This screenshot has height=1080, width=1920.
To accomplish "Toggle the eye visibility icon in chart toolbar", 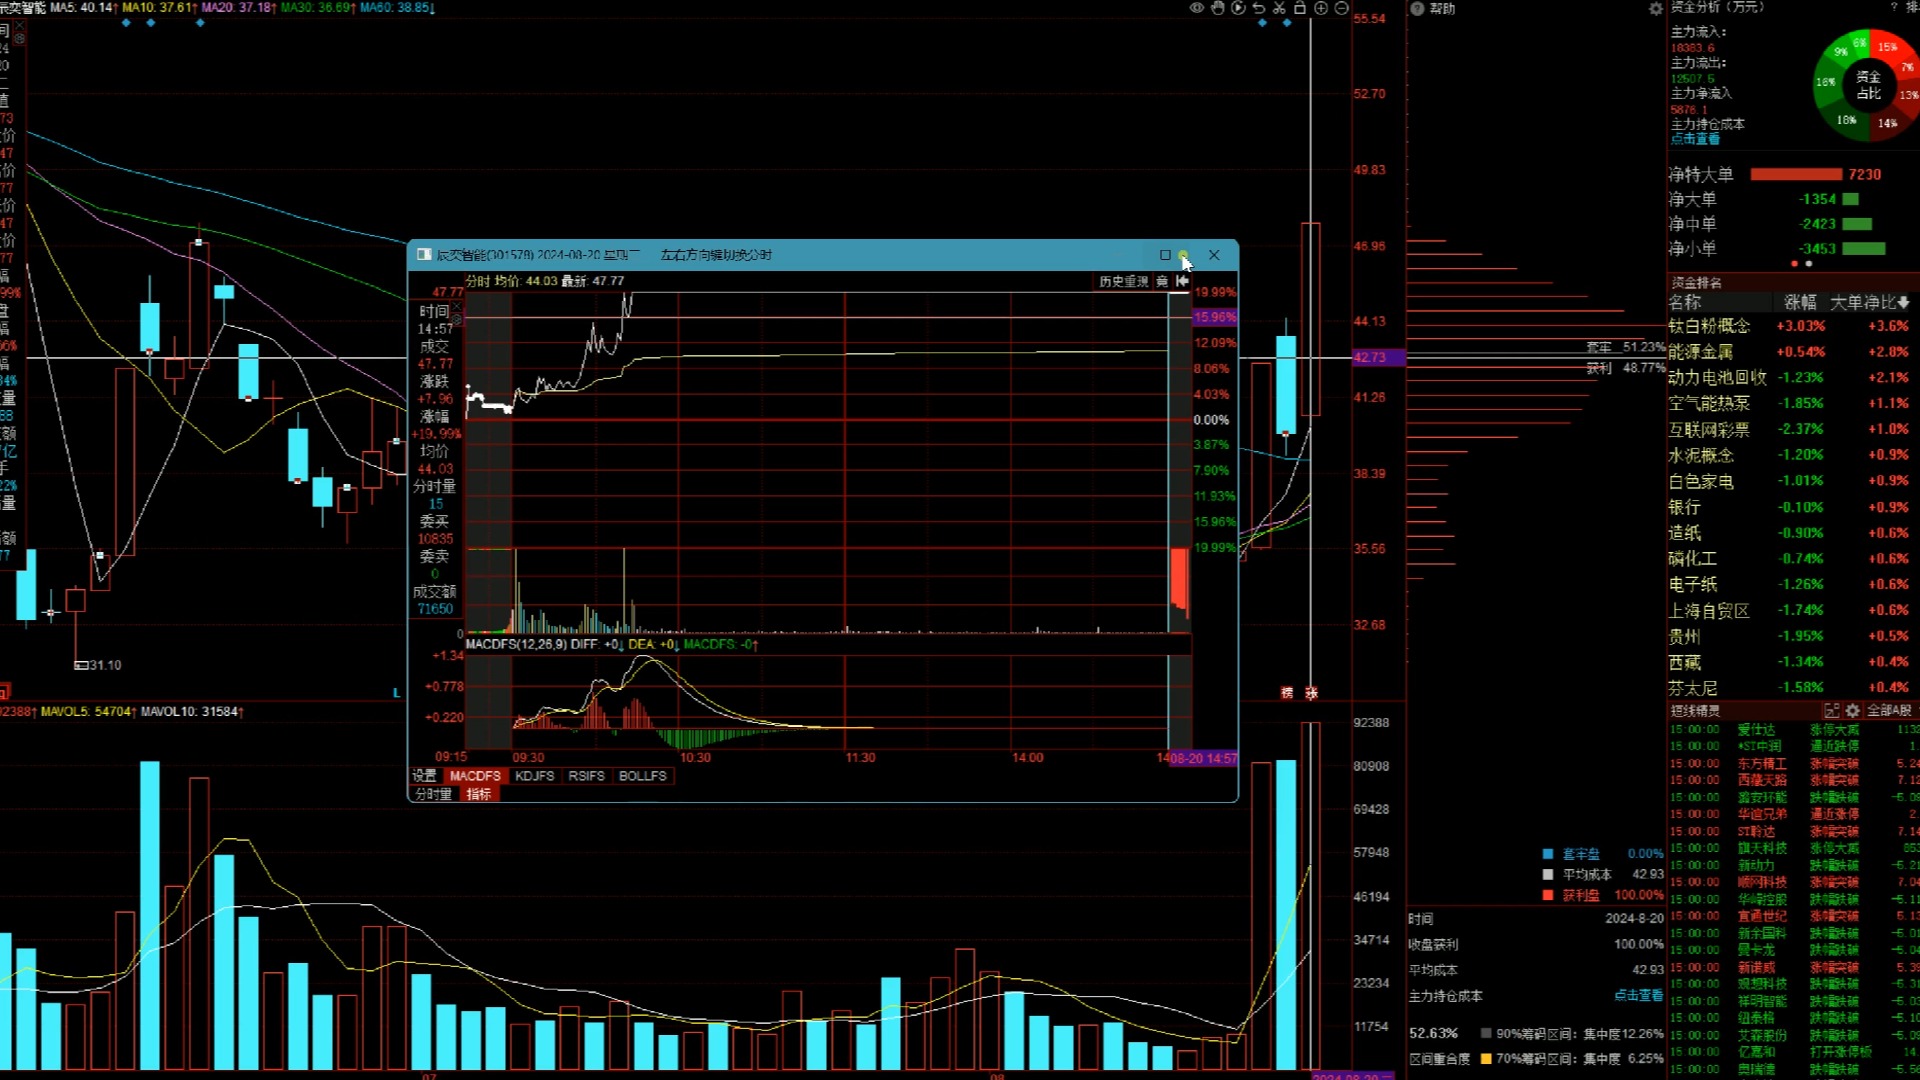I will pos(1197,8).
